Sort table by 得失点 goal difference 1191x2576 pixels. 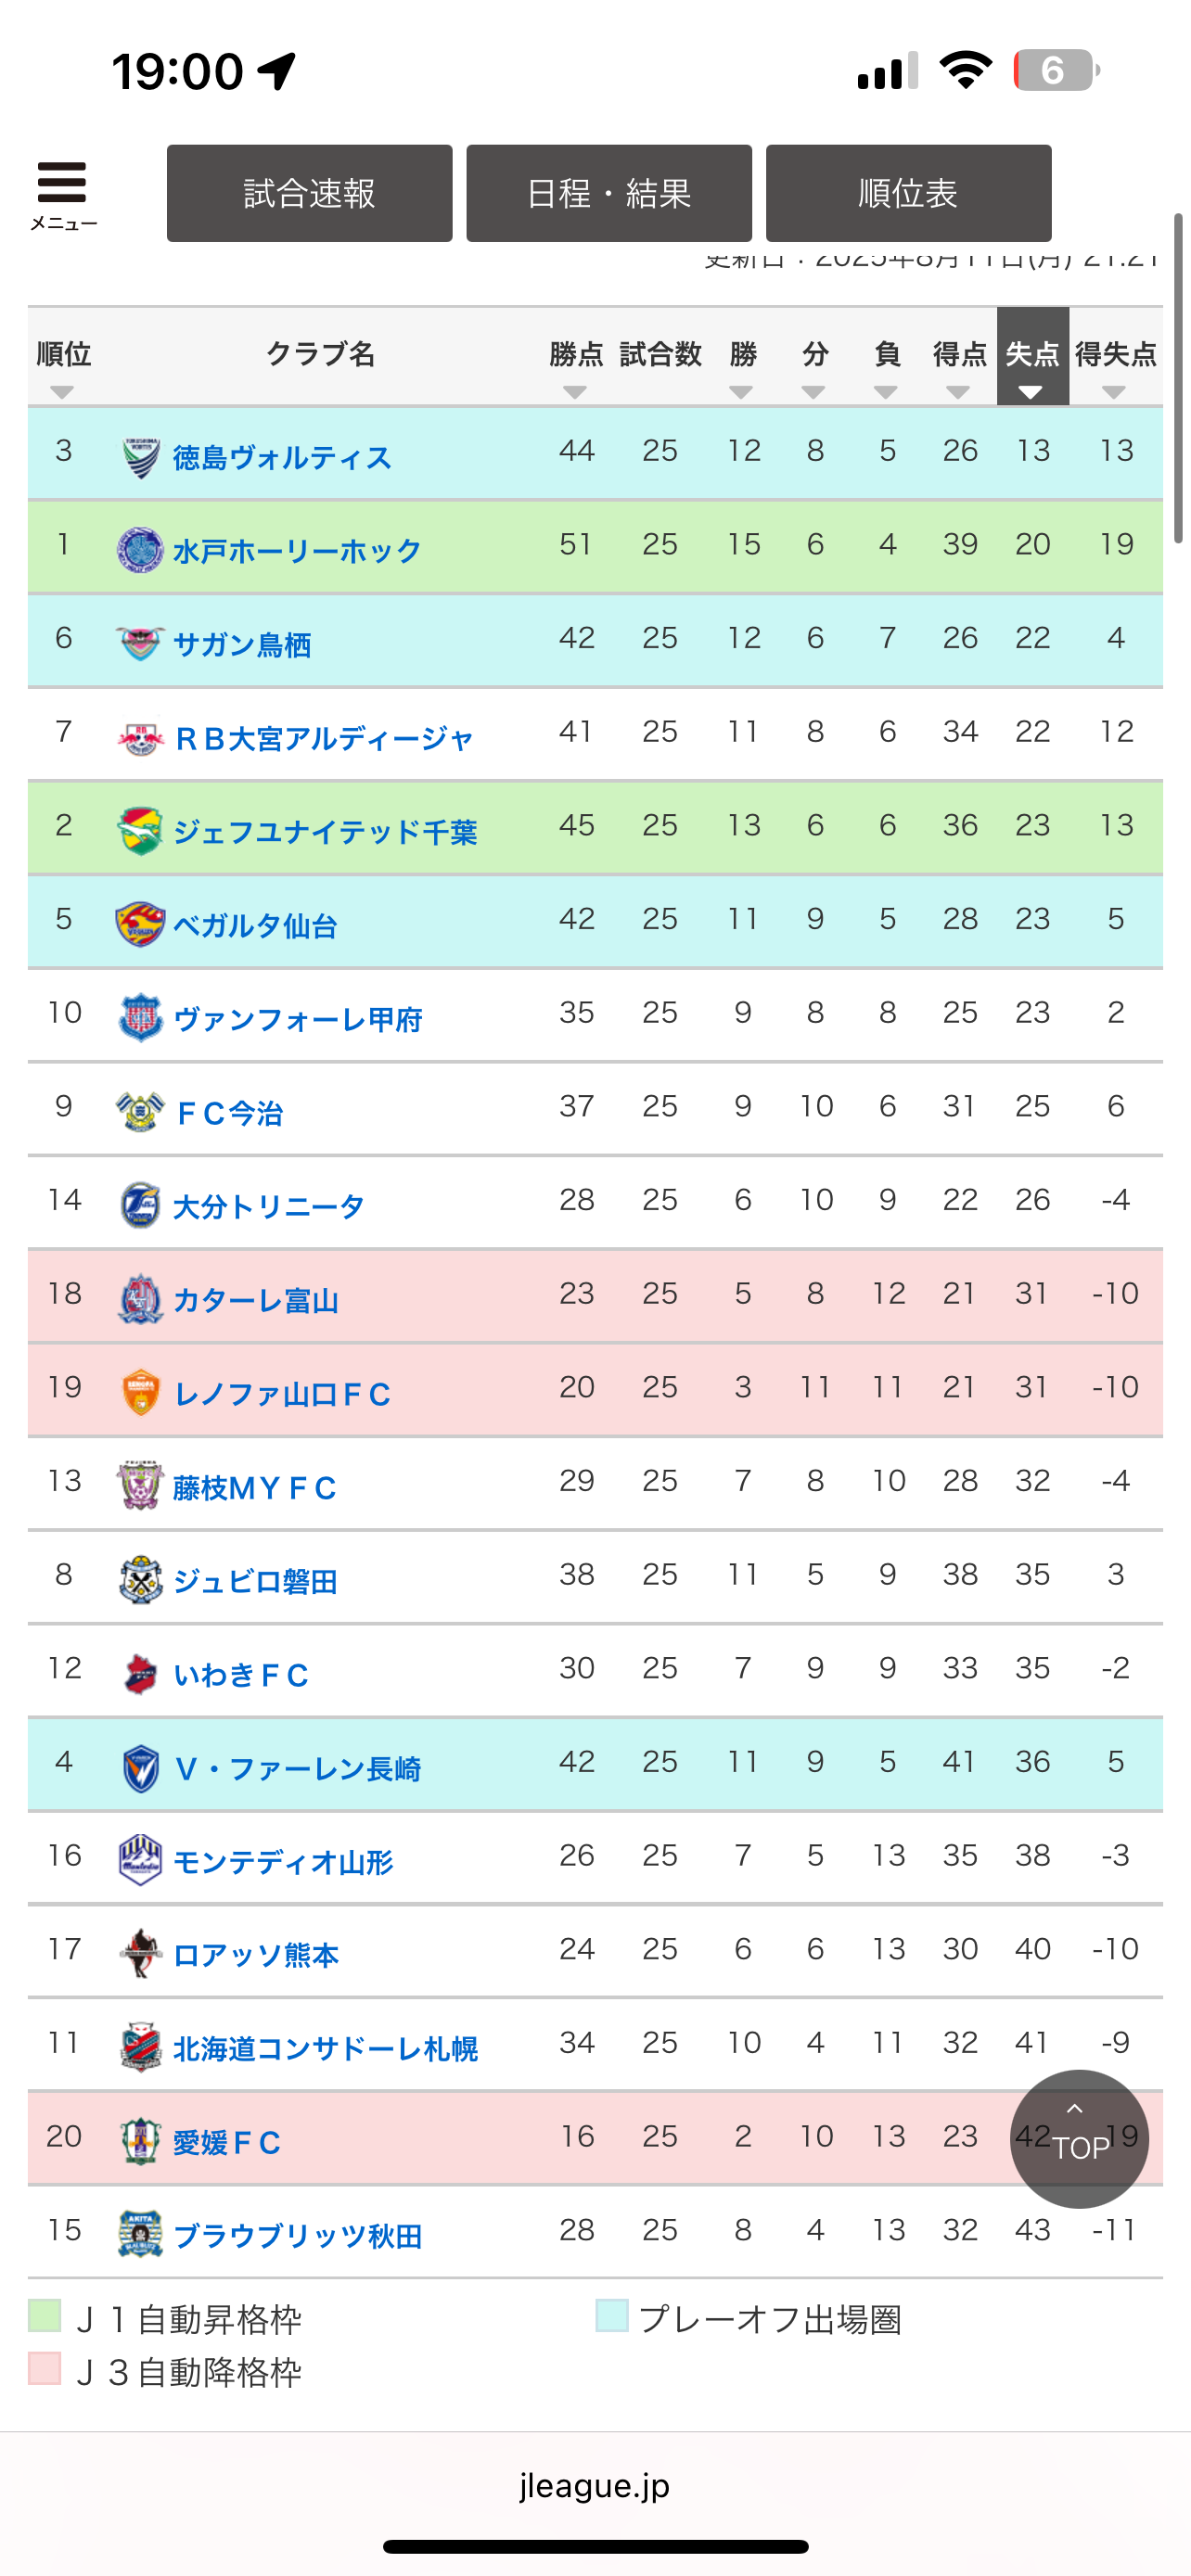[x=1115, y=391]
